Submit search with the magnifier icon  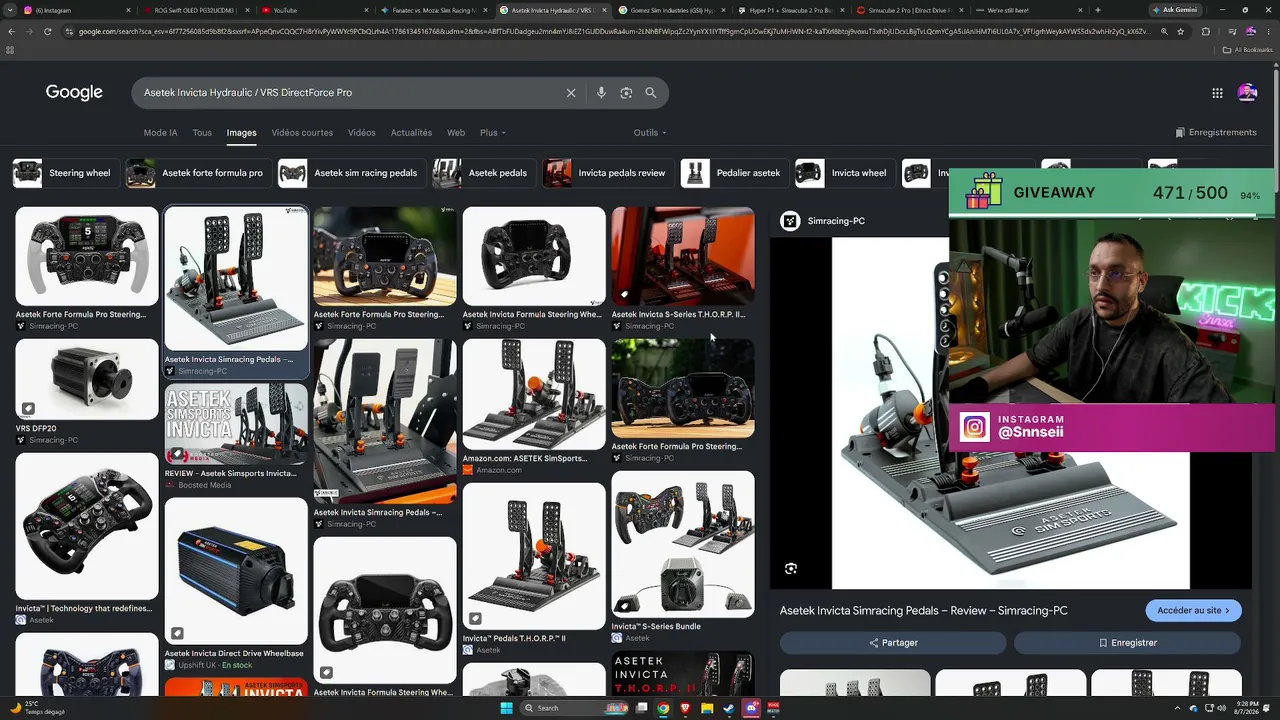(x=651, y=93)
